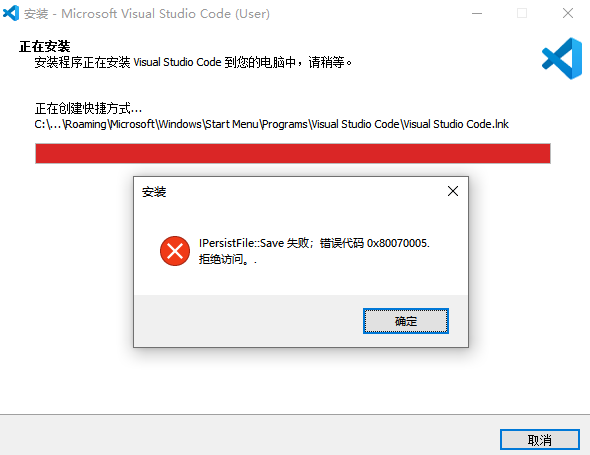The width and height of the screenshot is (590, 455).
Task: Confirm the error with the 确定 button
Action: [406, 321]
